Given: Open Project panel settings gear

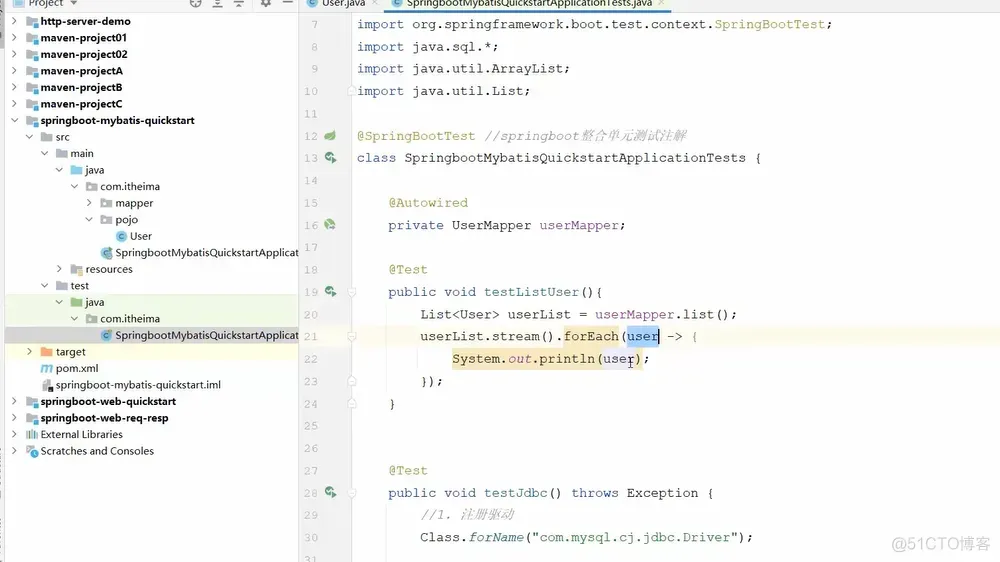Looking at the screenshot, I should [266, 3].
